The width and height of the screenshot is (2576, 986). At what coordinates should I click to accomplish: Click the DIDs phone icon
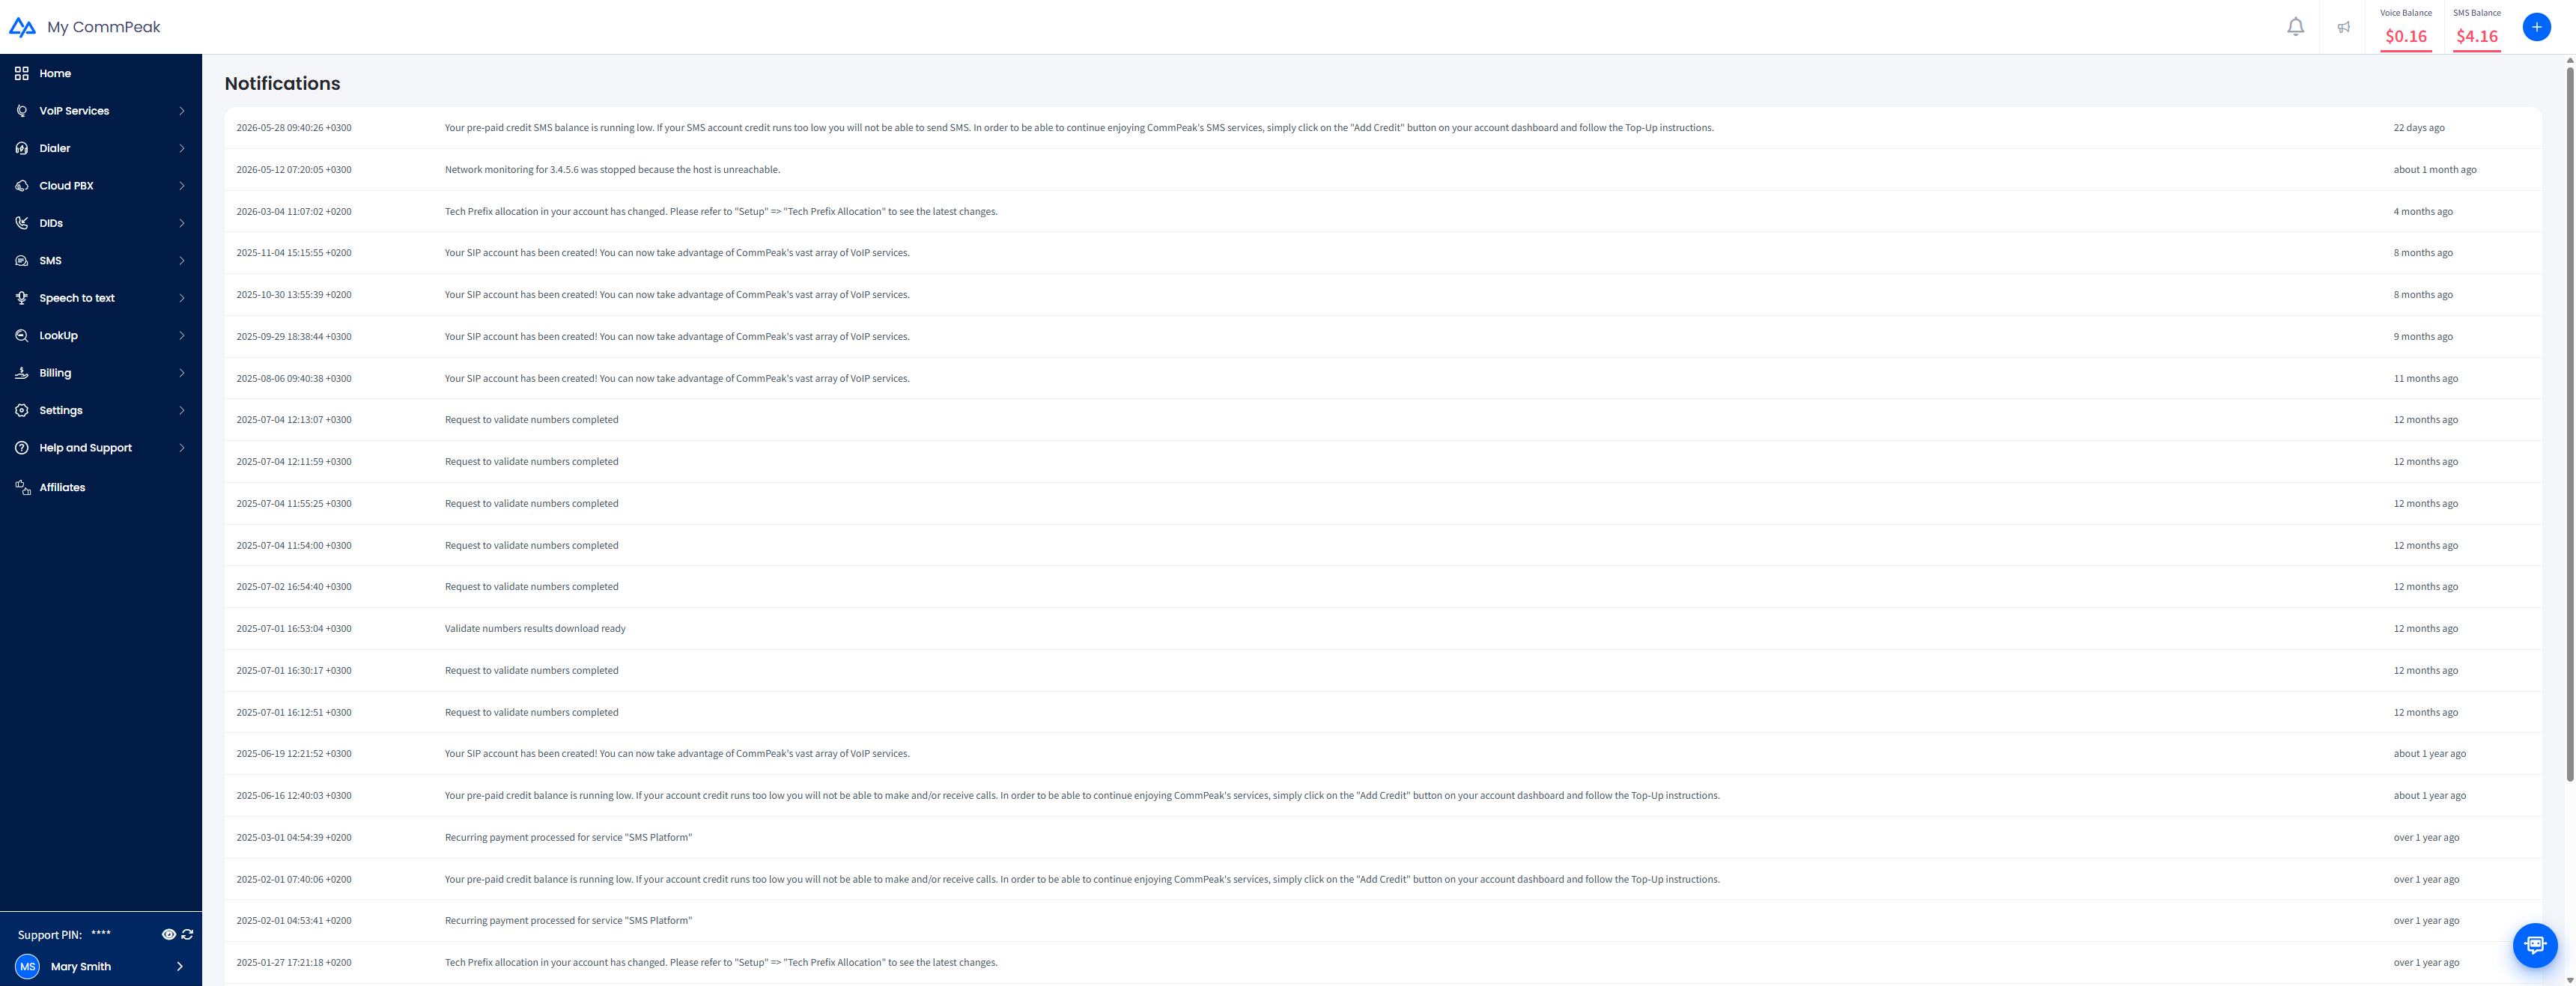[x=22, y=223]
